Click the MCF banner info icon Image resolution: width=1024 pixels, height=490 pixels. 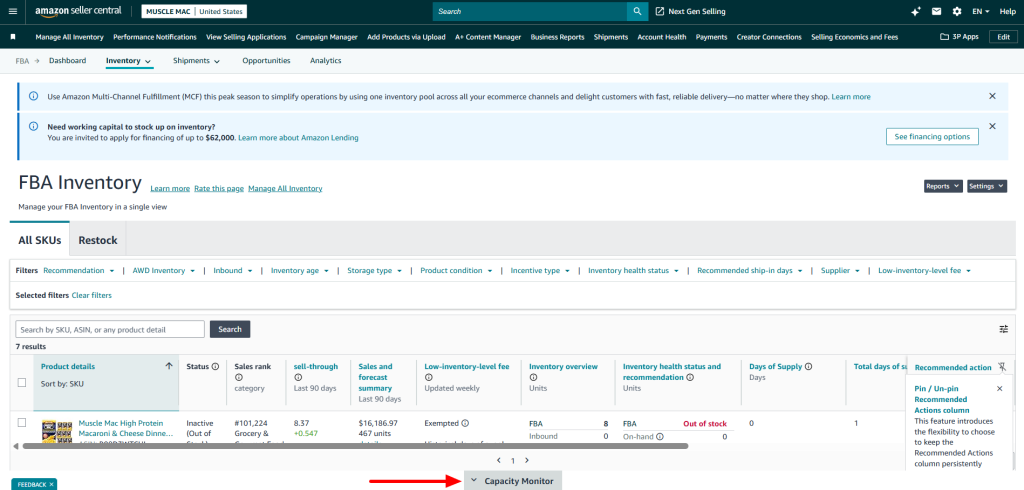34,96
